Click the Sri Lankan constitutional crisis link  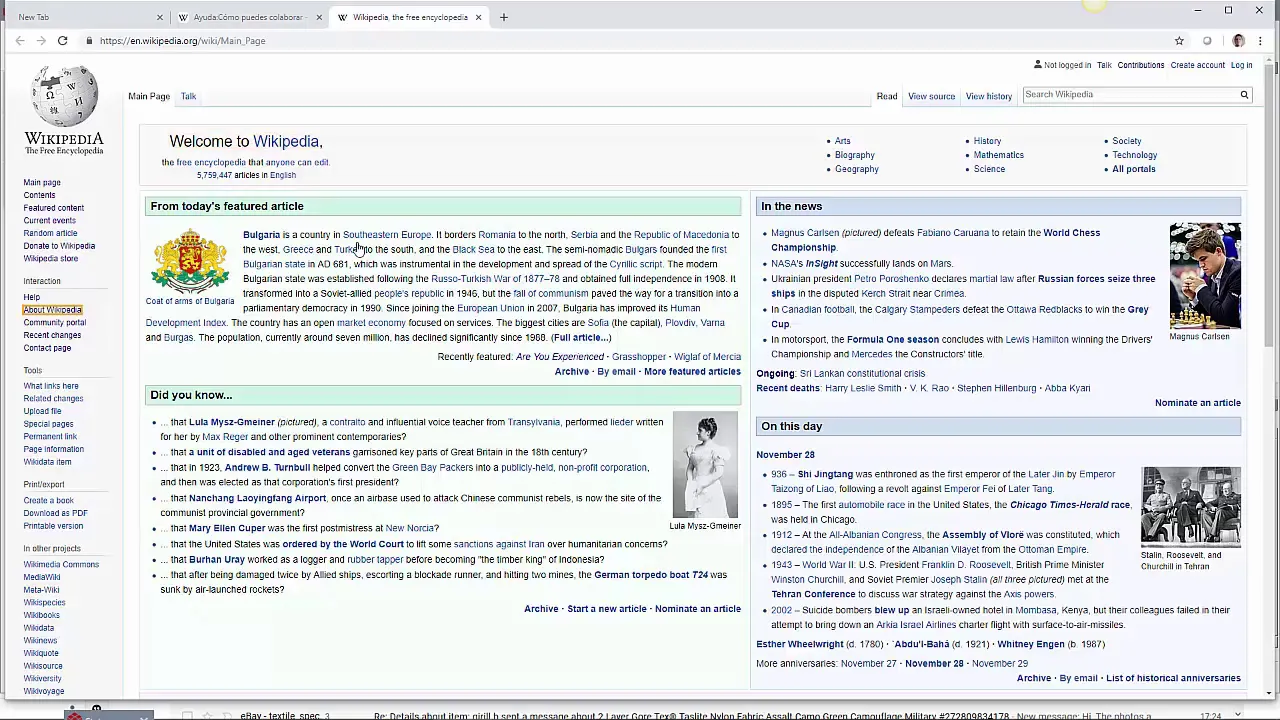click(862, 374)
